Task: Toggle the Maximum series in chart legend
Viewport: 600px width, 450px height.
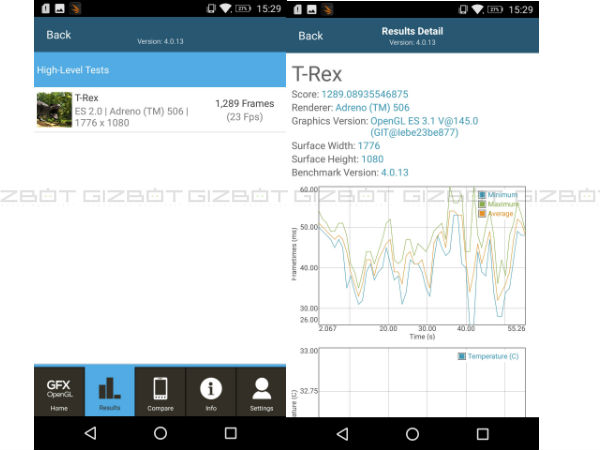Action: coord(482,204)
